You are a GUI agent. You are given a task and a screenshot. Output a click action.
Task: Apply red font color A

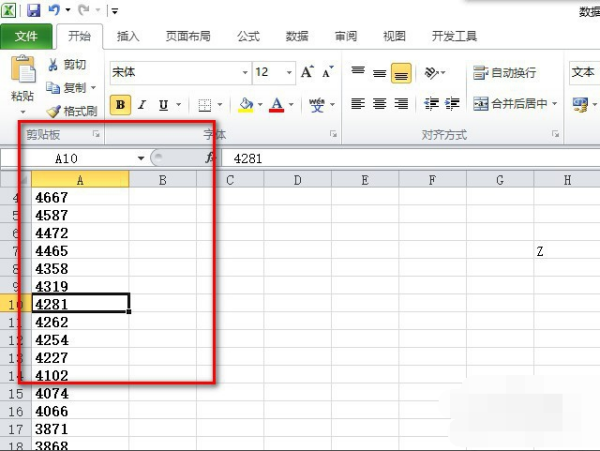(x=276, y=104)
